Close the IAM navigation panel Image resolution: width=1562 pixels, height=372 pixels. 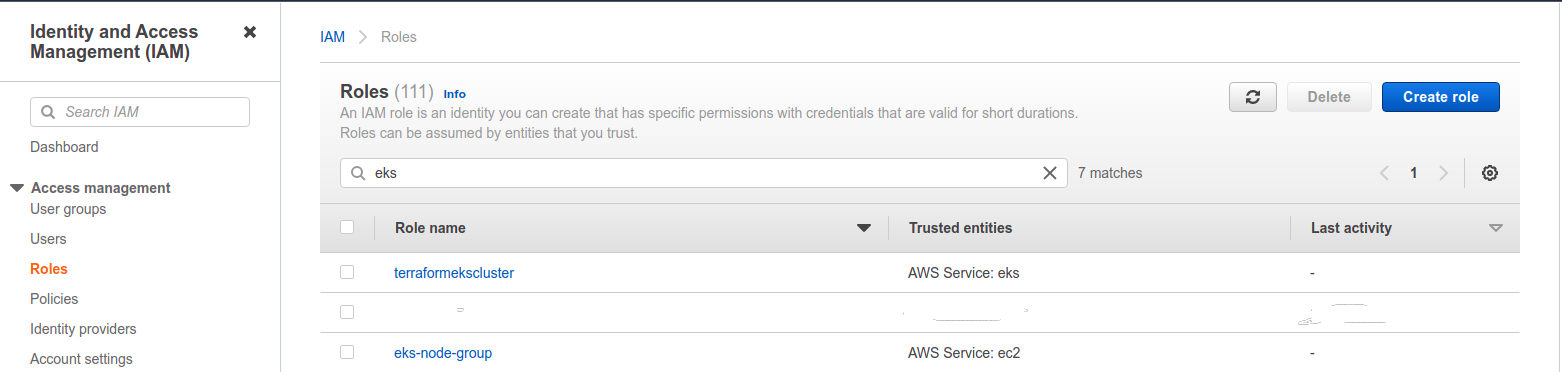tap(250, 32)
